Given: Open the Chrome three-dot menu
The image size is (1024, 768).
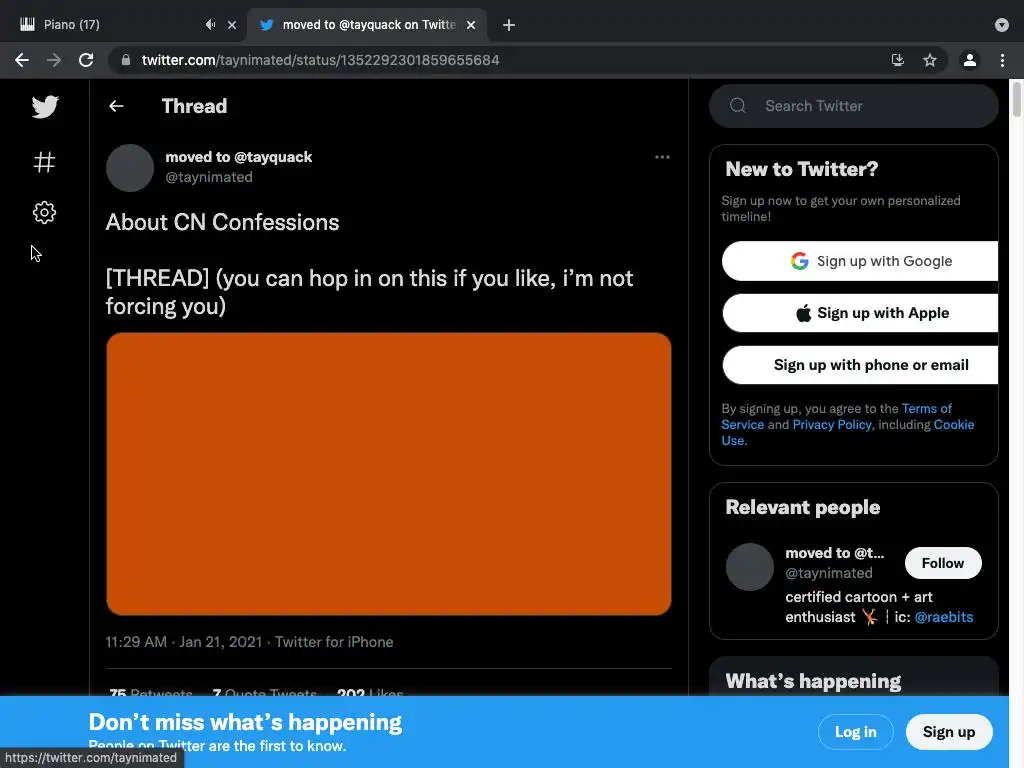Looking at the screenshot, I should pyautogui.click(x=1002, y=60).
